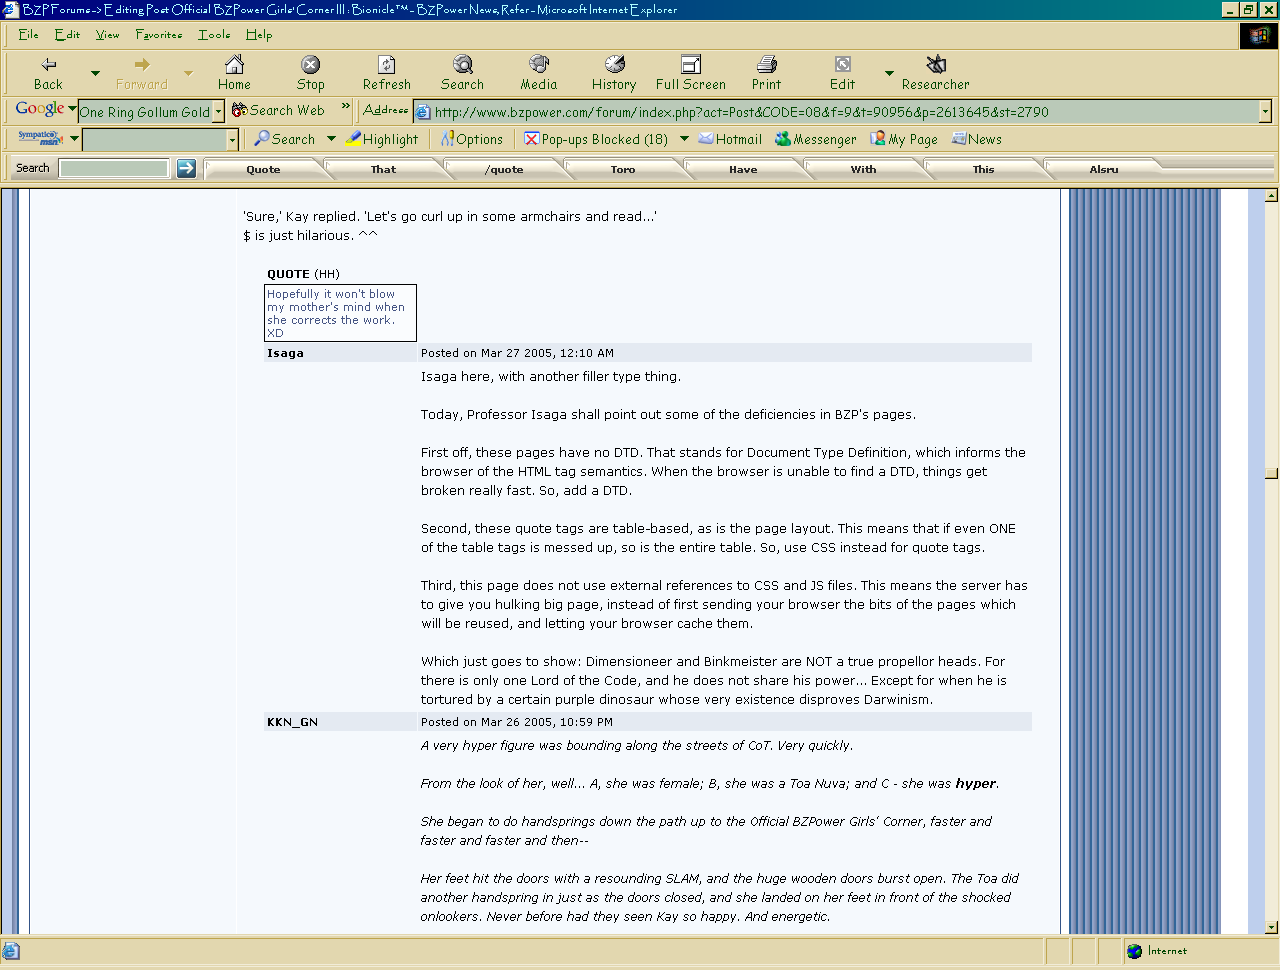Click the Google toolbar logo

click(40, 109)
